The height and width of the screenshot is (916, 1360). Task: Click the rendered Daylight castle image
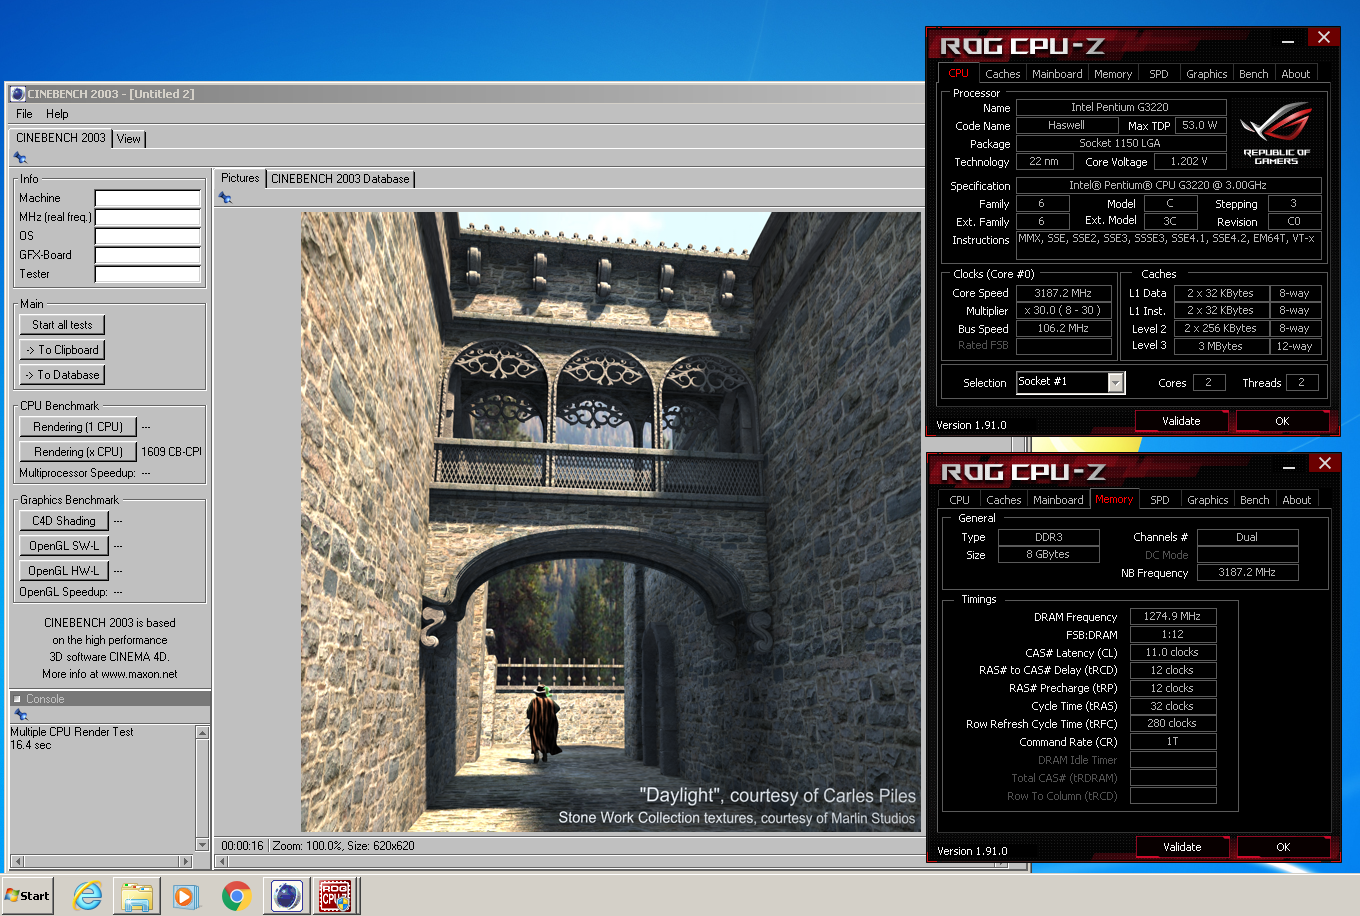(611, 521)
